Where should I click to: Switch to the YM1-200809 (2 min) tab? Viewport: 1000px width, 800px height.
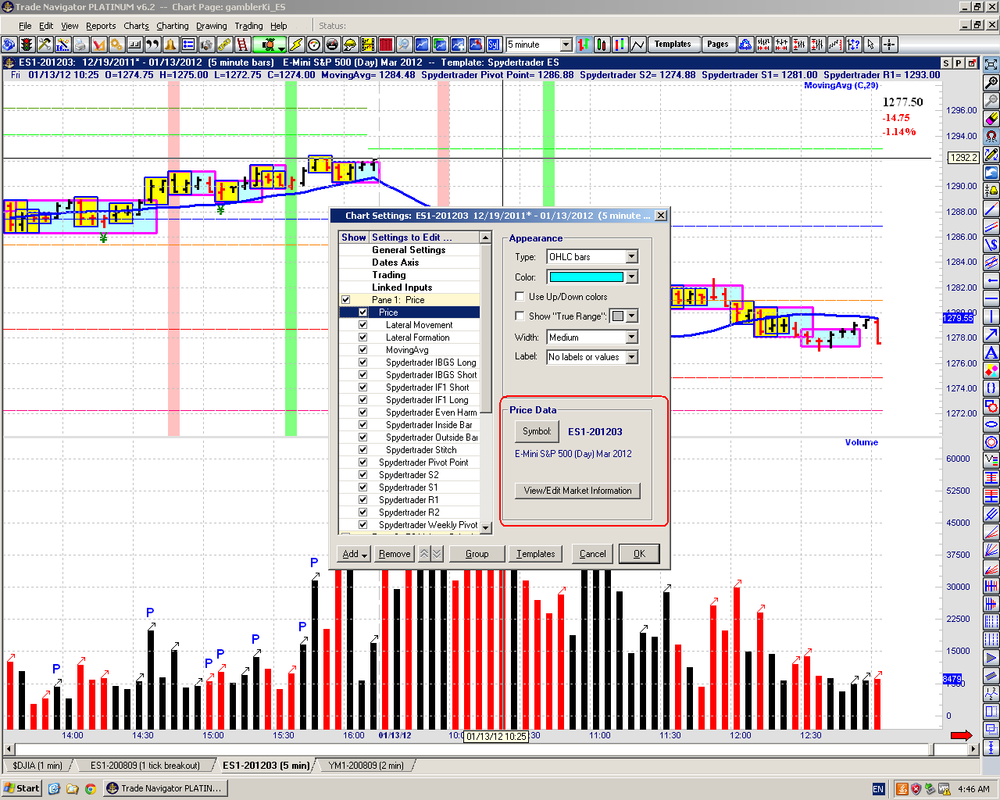pyautogui.click(x=365, y=765)
